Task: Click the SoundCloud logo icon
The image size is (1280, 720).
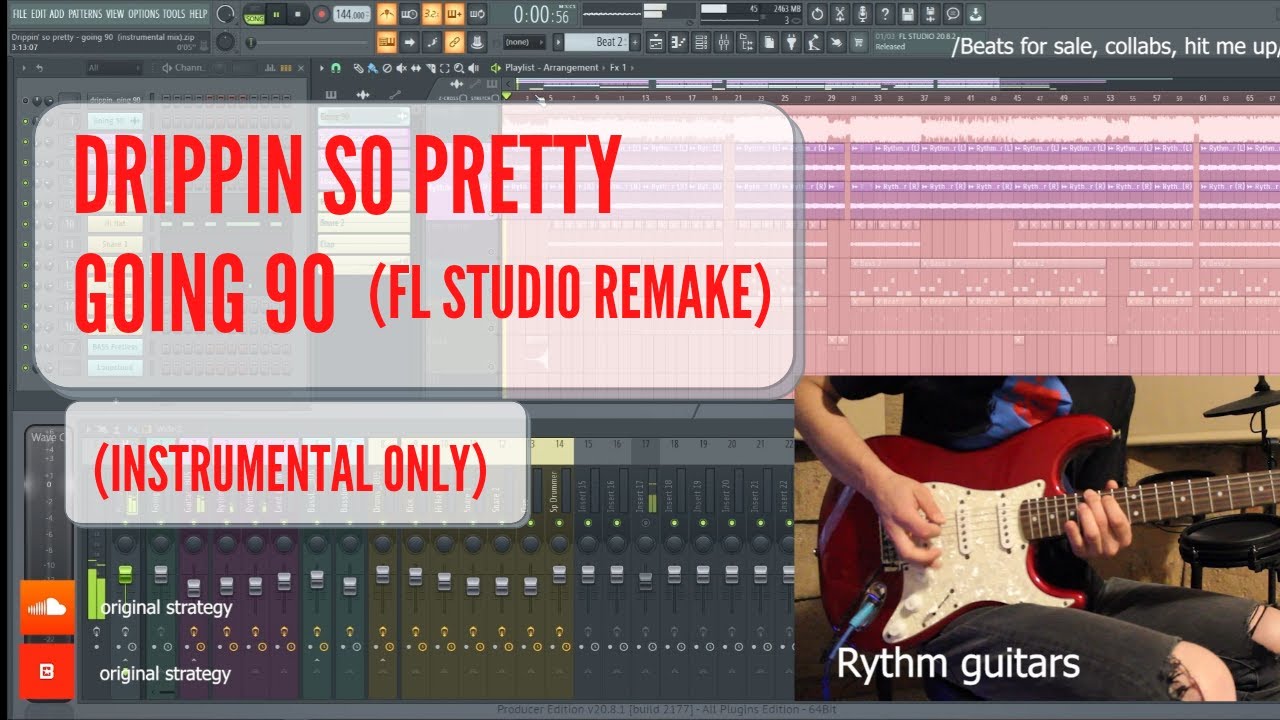Action: [47, 607]
